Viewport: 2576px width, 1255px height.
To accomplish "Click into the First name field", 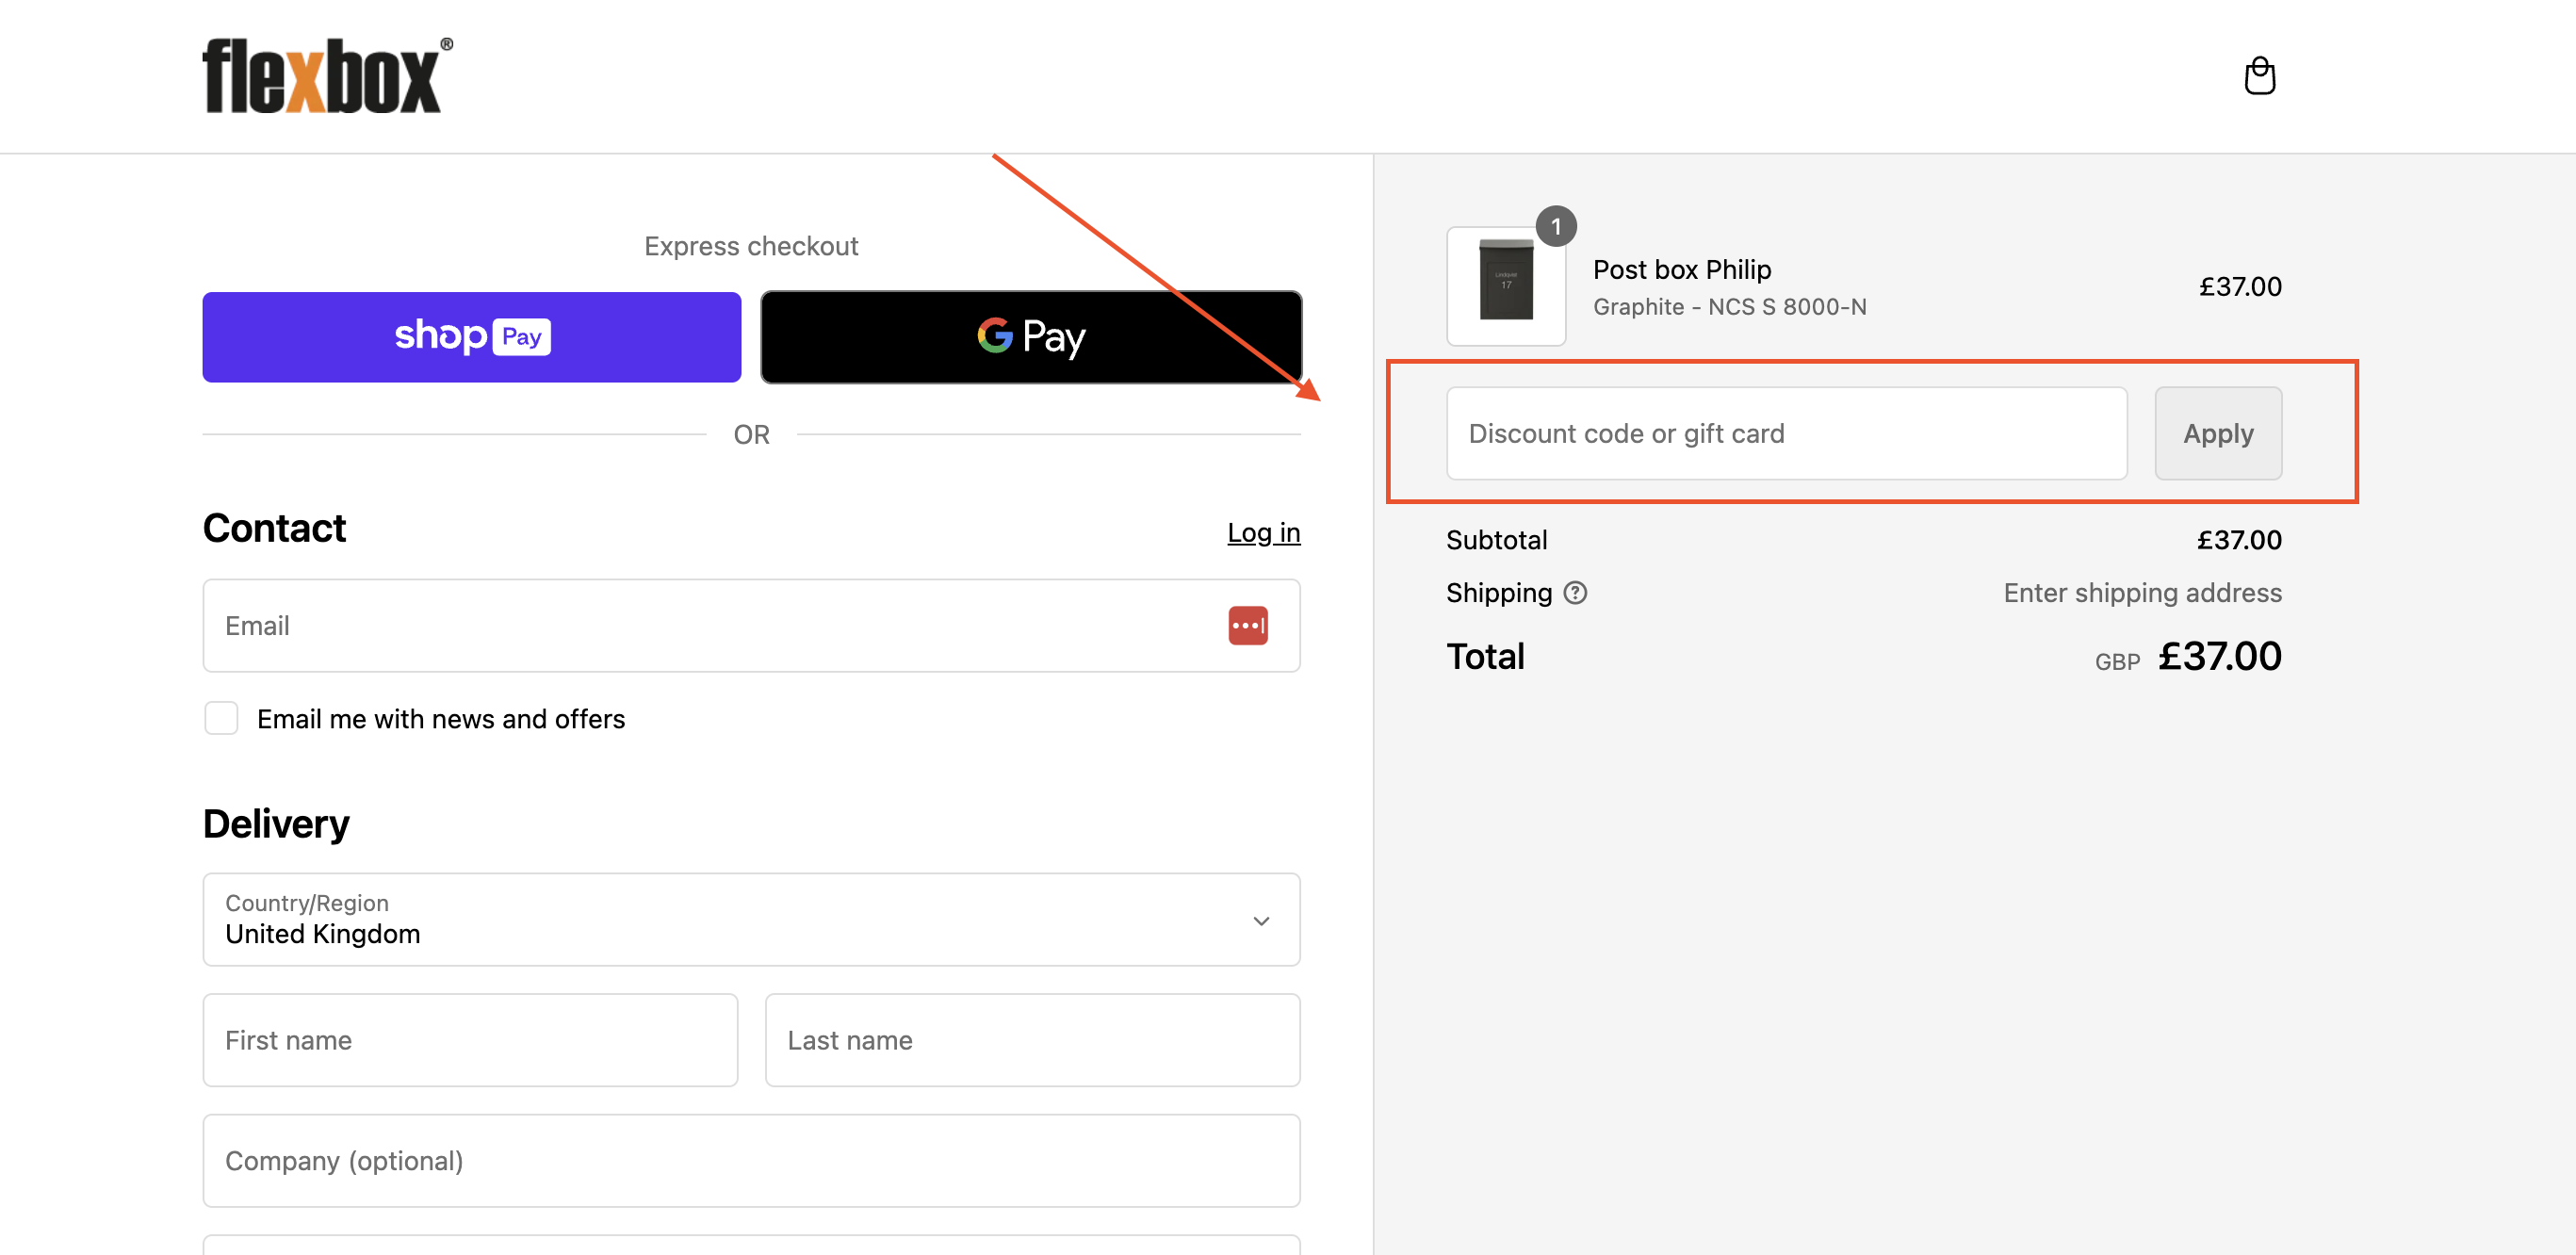I will (470, 1039).
